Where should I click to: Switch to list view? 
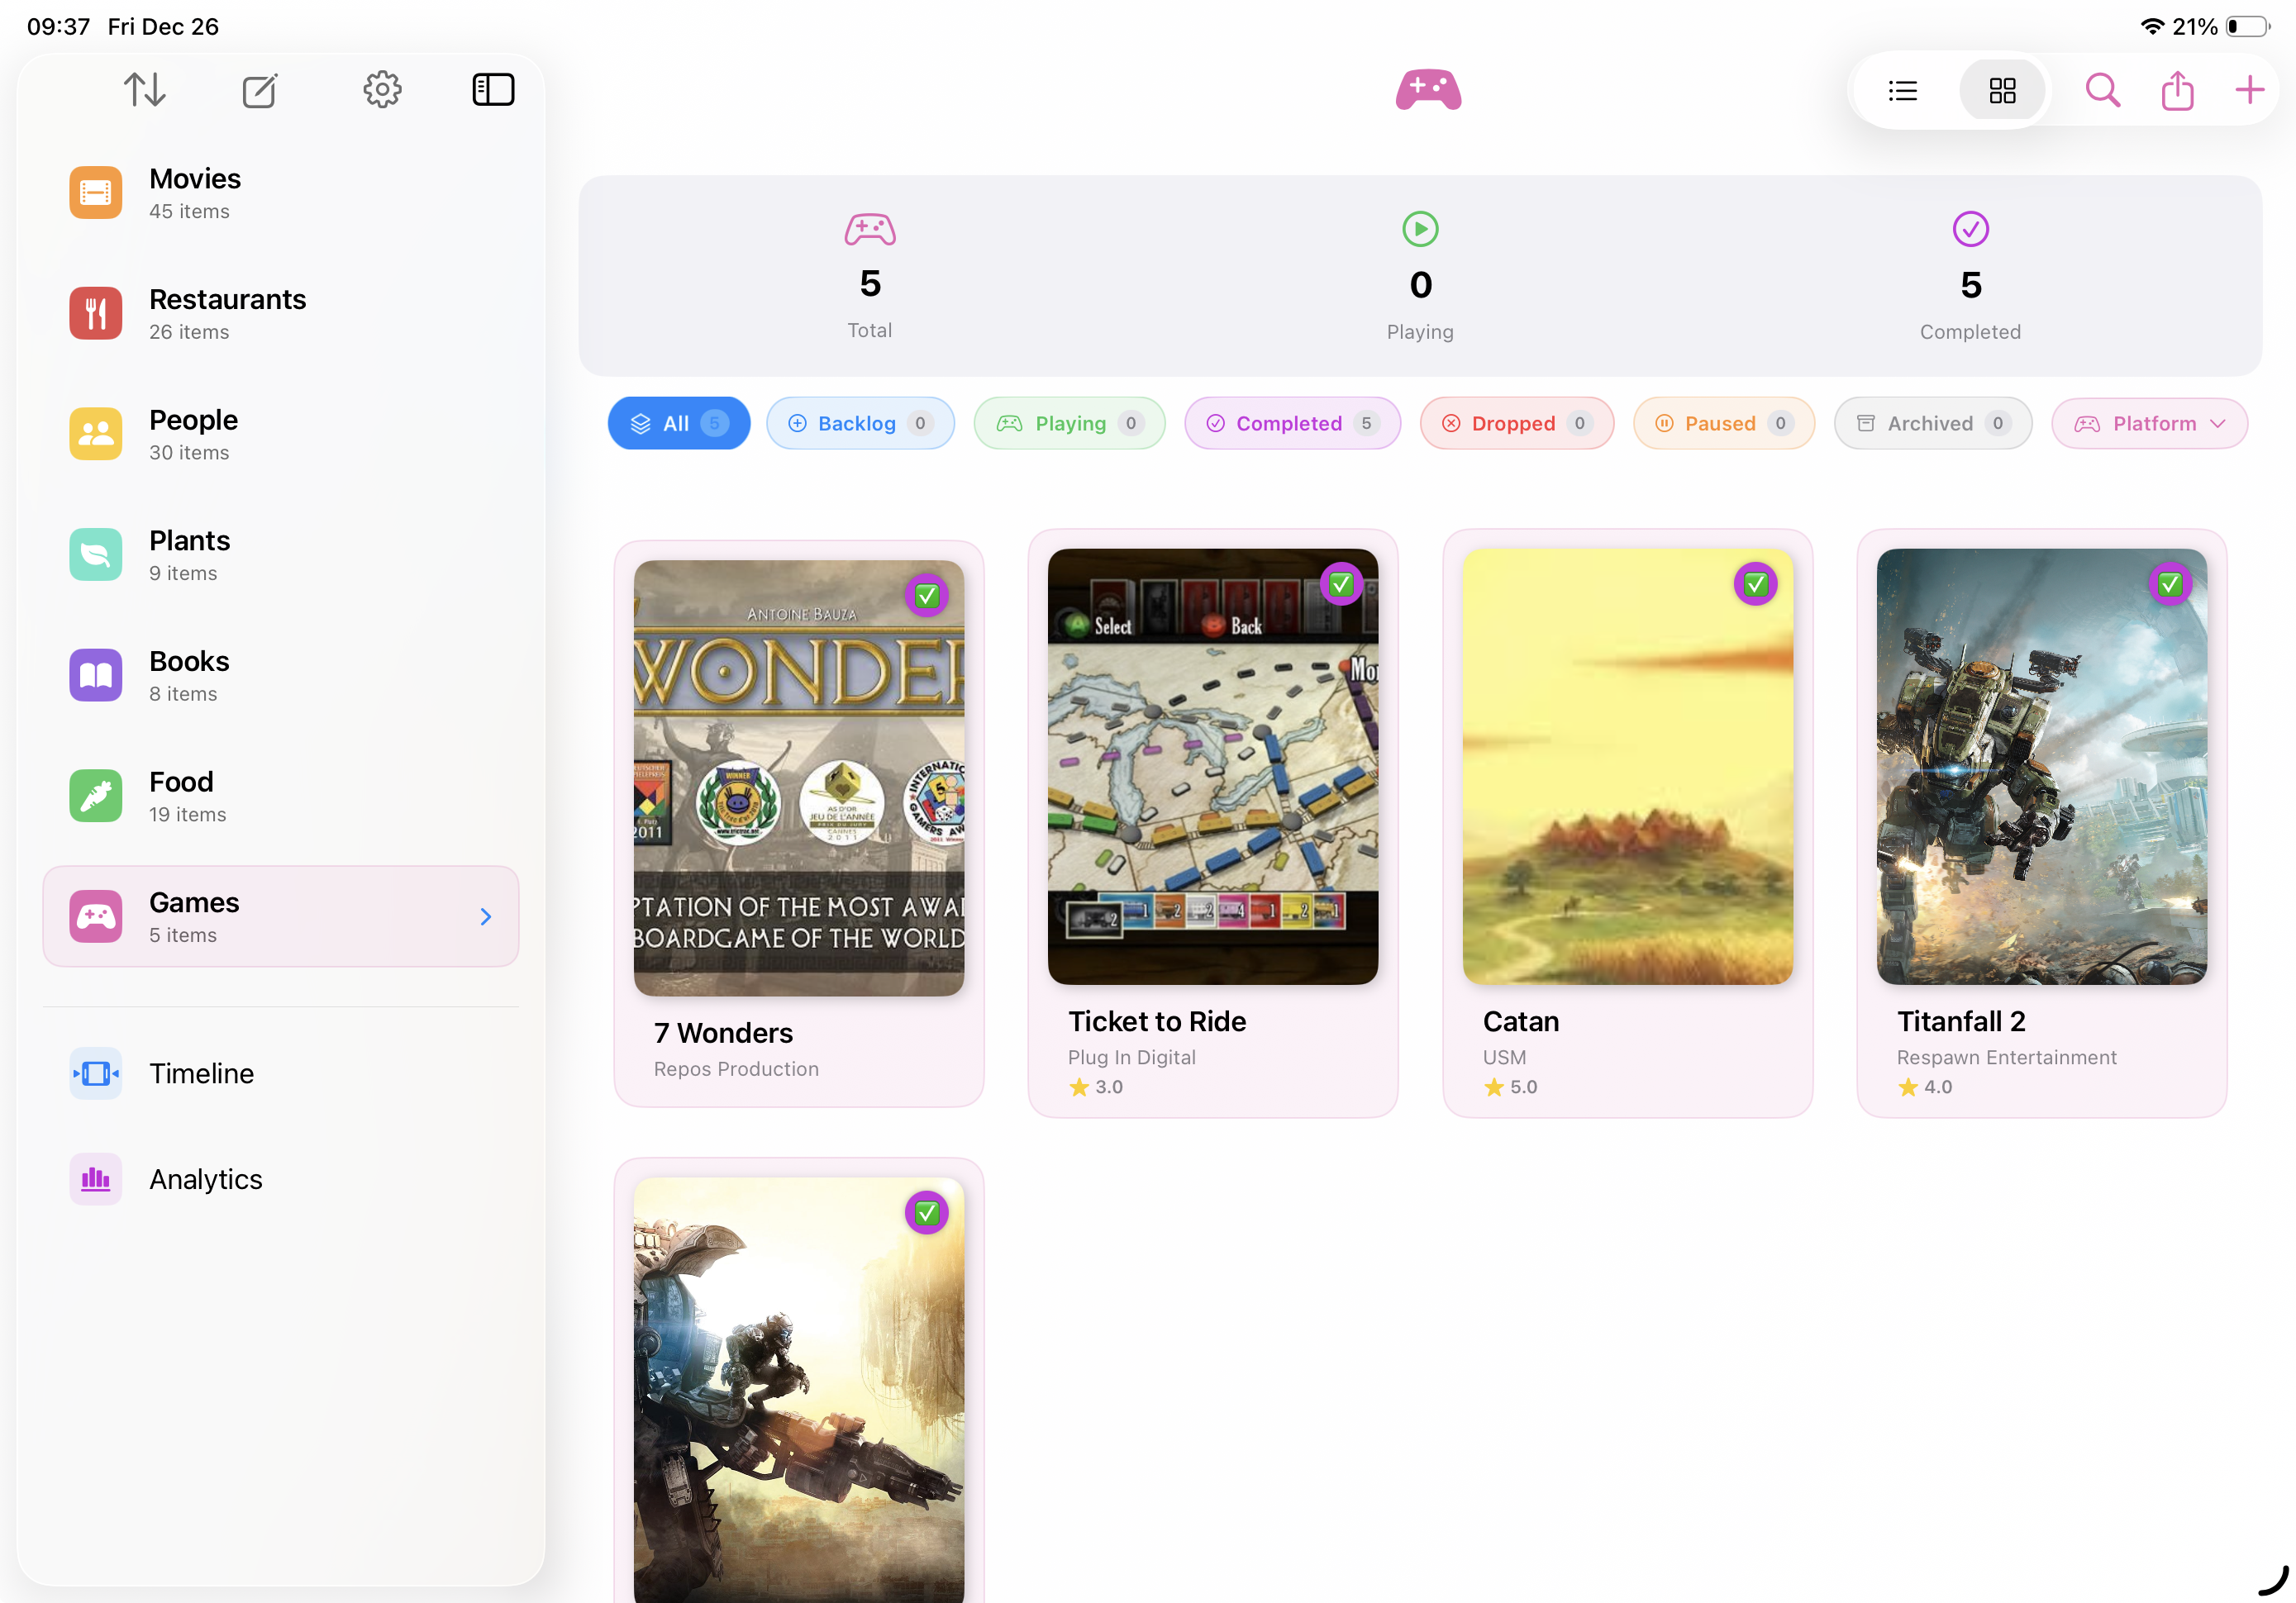1903,90
